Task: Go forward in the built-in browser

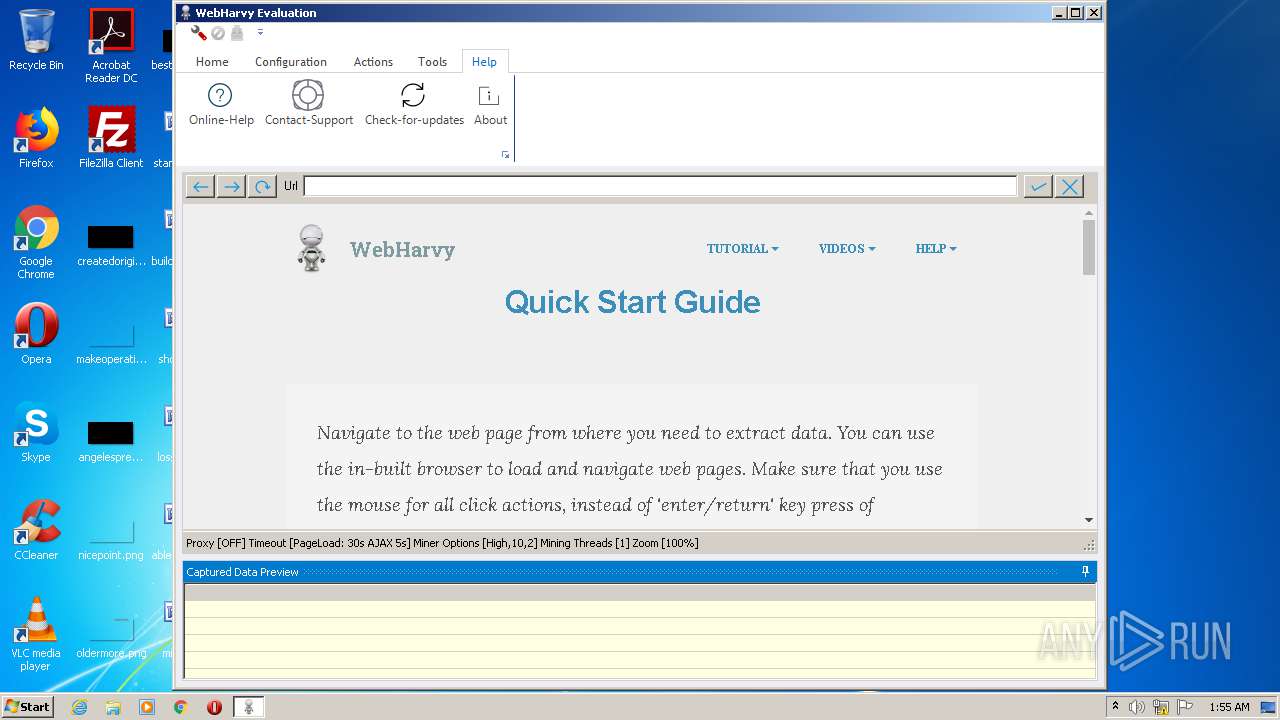Action: click(x=231, y=186)
